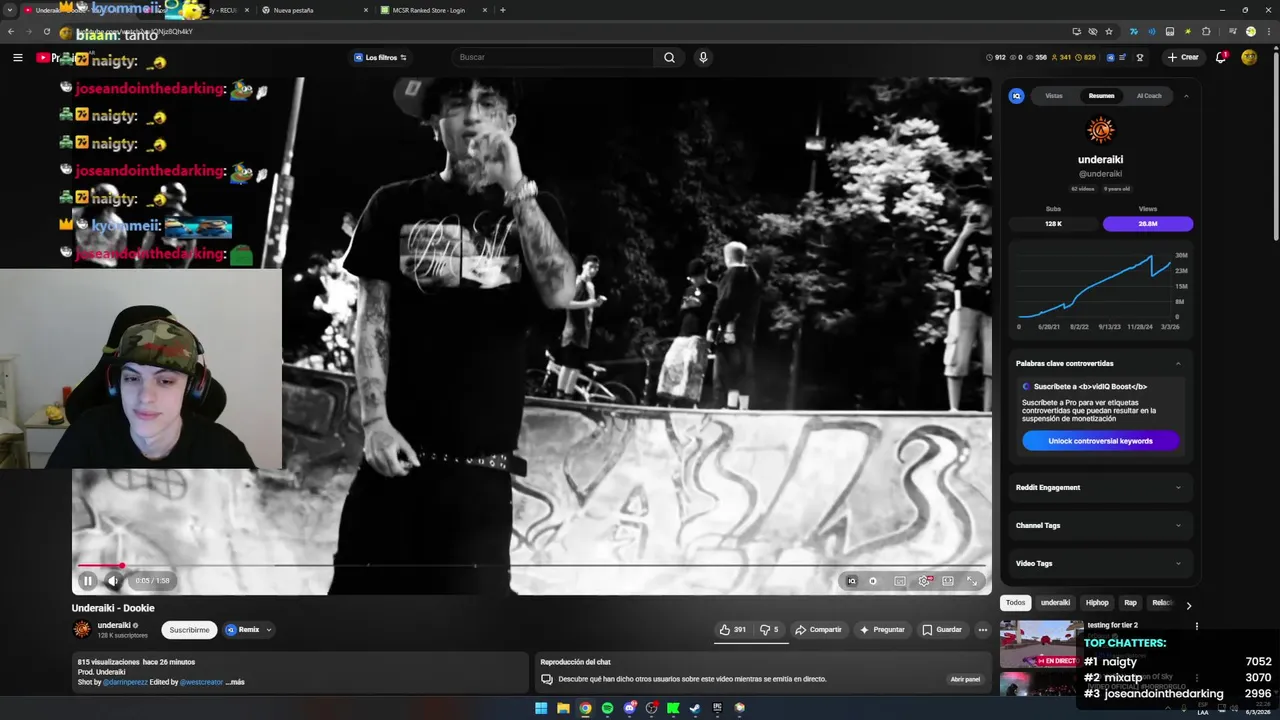1280x720 pixels.
Task: Open the Chrome three-dot menu
Action: tap(1267, 31)
